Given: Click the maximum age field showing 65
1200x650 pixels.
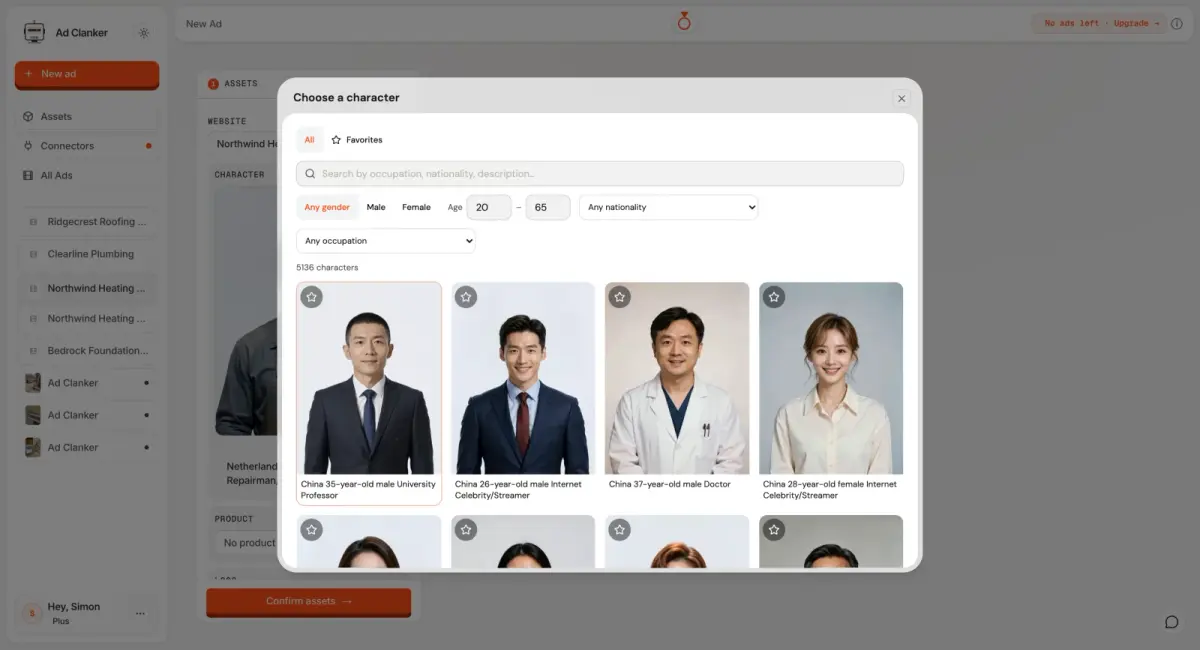Looking at the screenshot, I should [548, 207].
